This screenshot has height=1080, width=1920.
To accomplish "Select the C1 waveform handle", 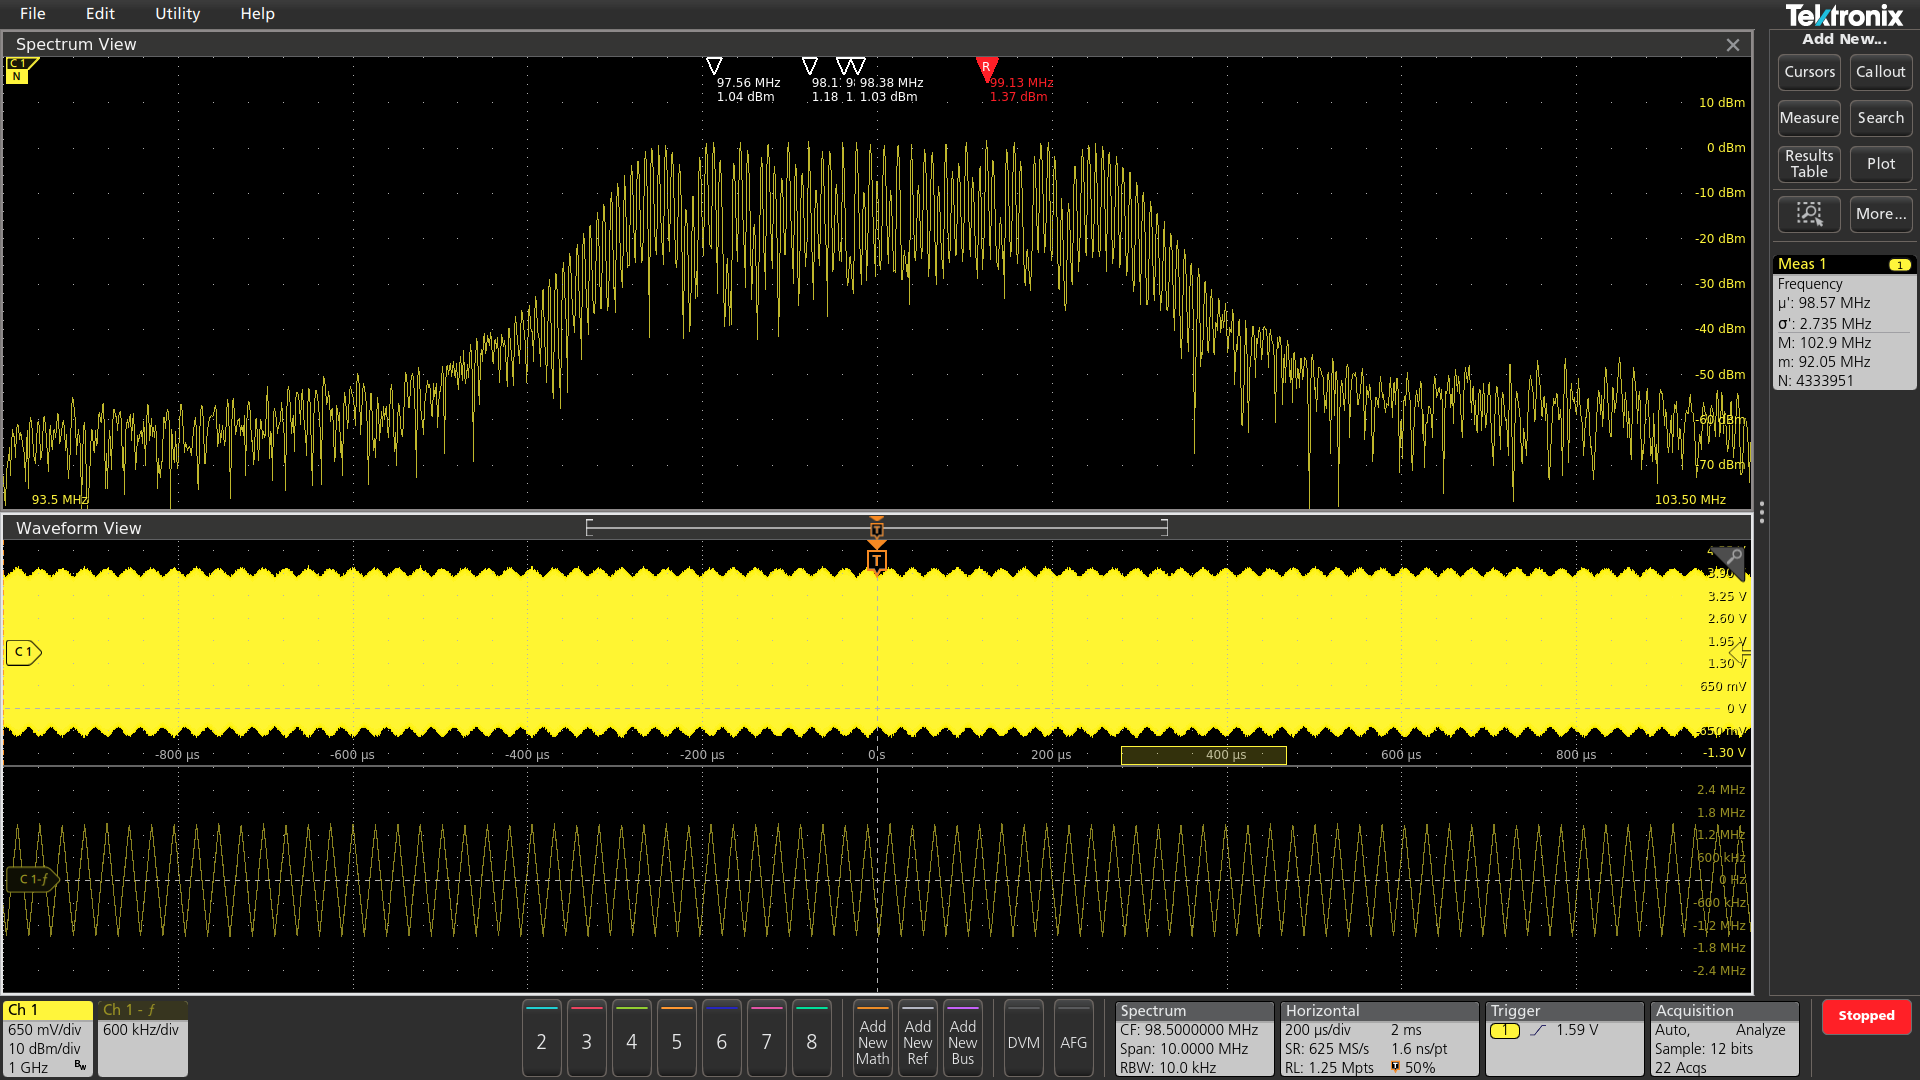I will 23,652.
